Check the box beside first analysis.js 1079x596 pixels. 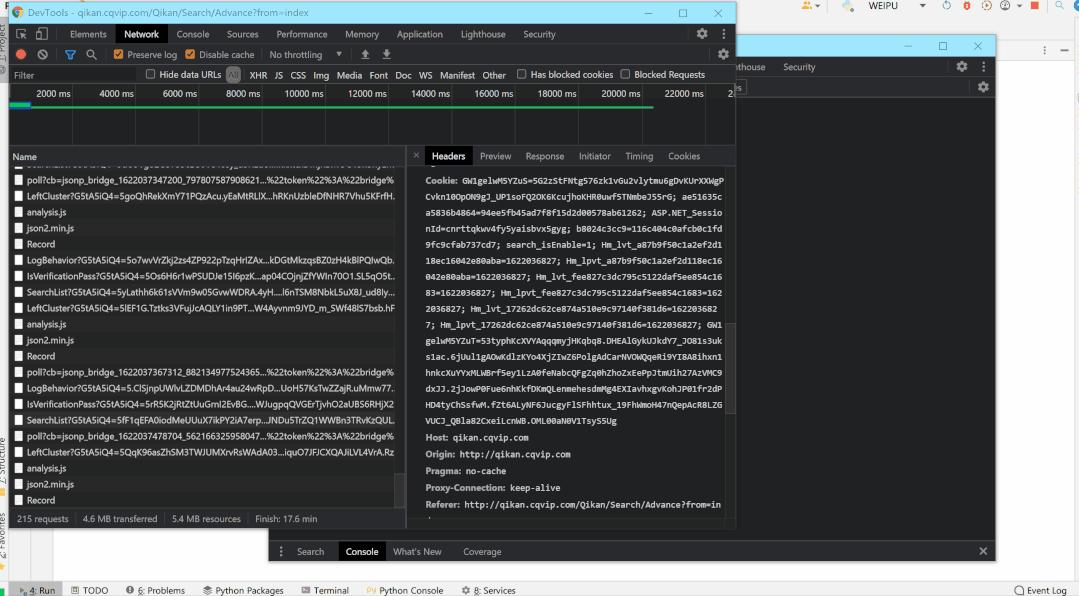(x=19, y=212)
